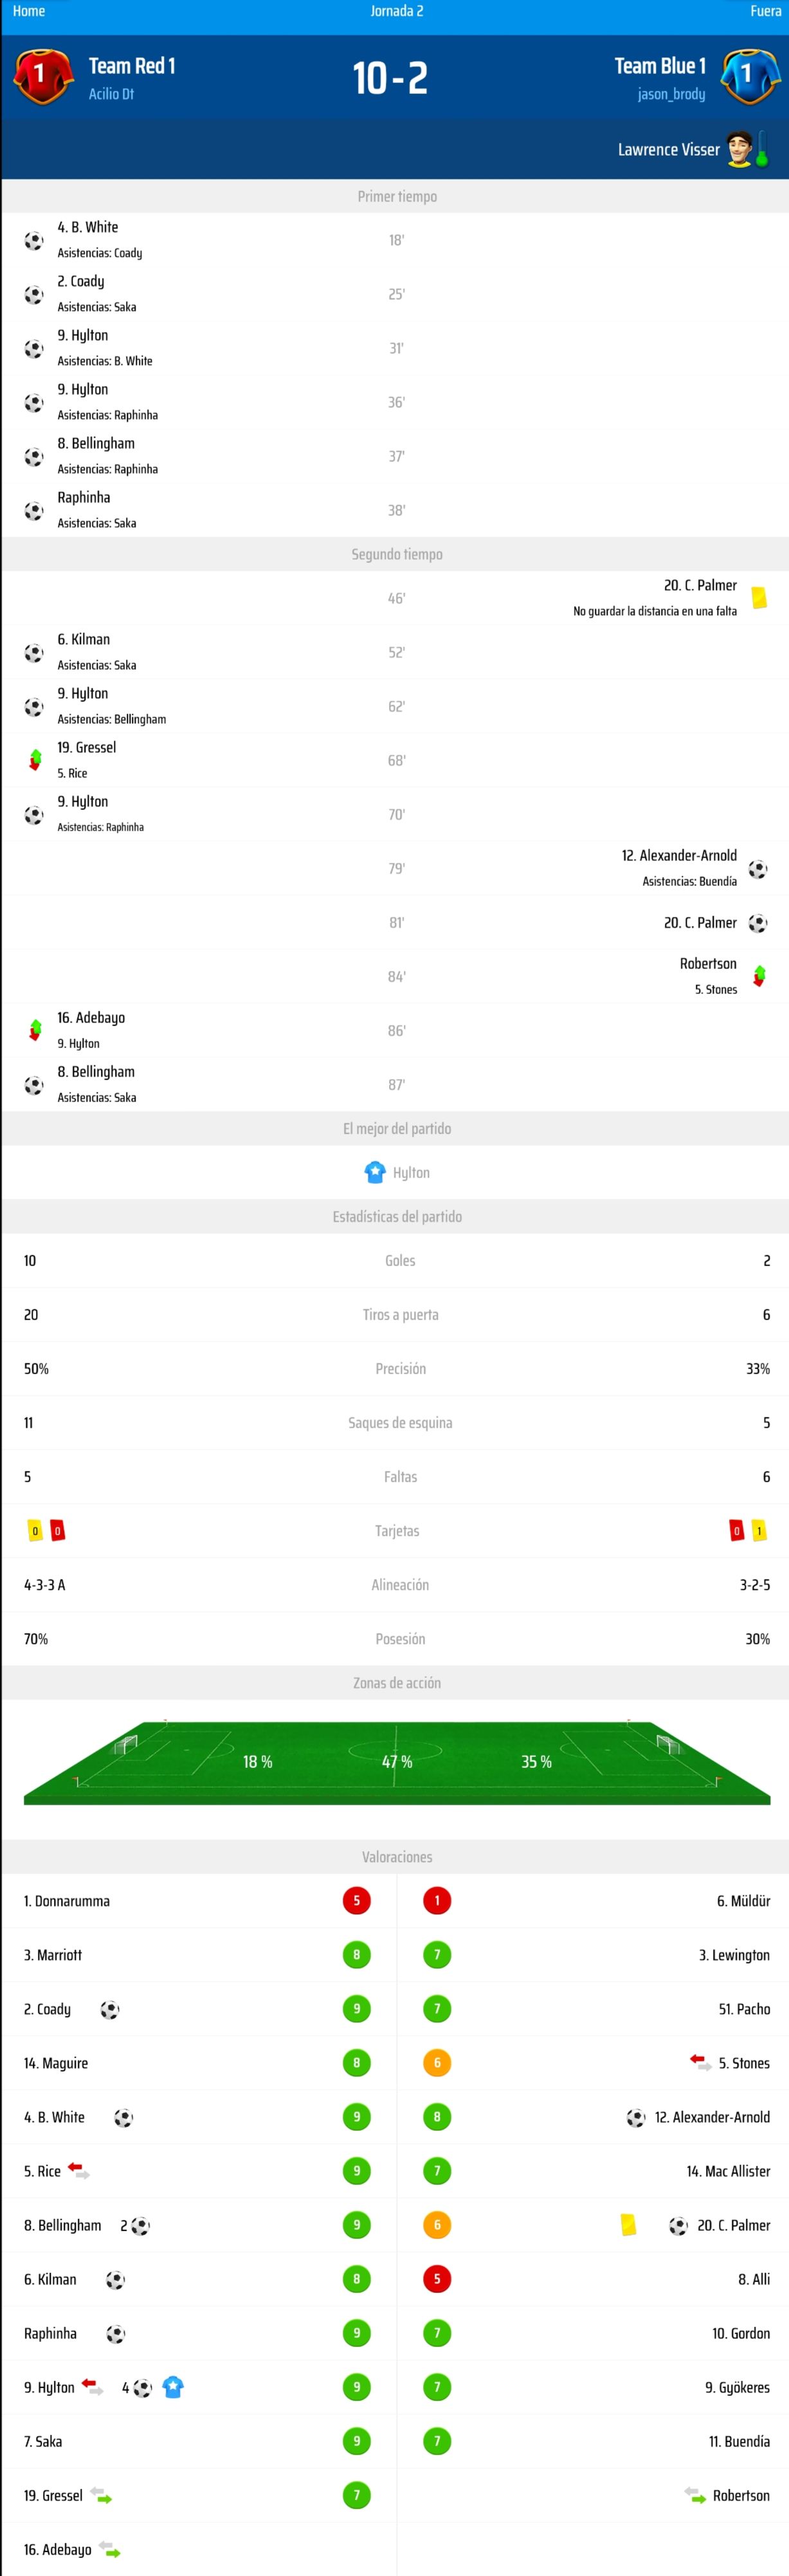789x2576 pixels.
Task: Select B. White goal ball at 18'
Action: tap(34, 240)
